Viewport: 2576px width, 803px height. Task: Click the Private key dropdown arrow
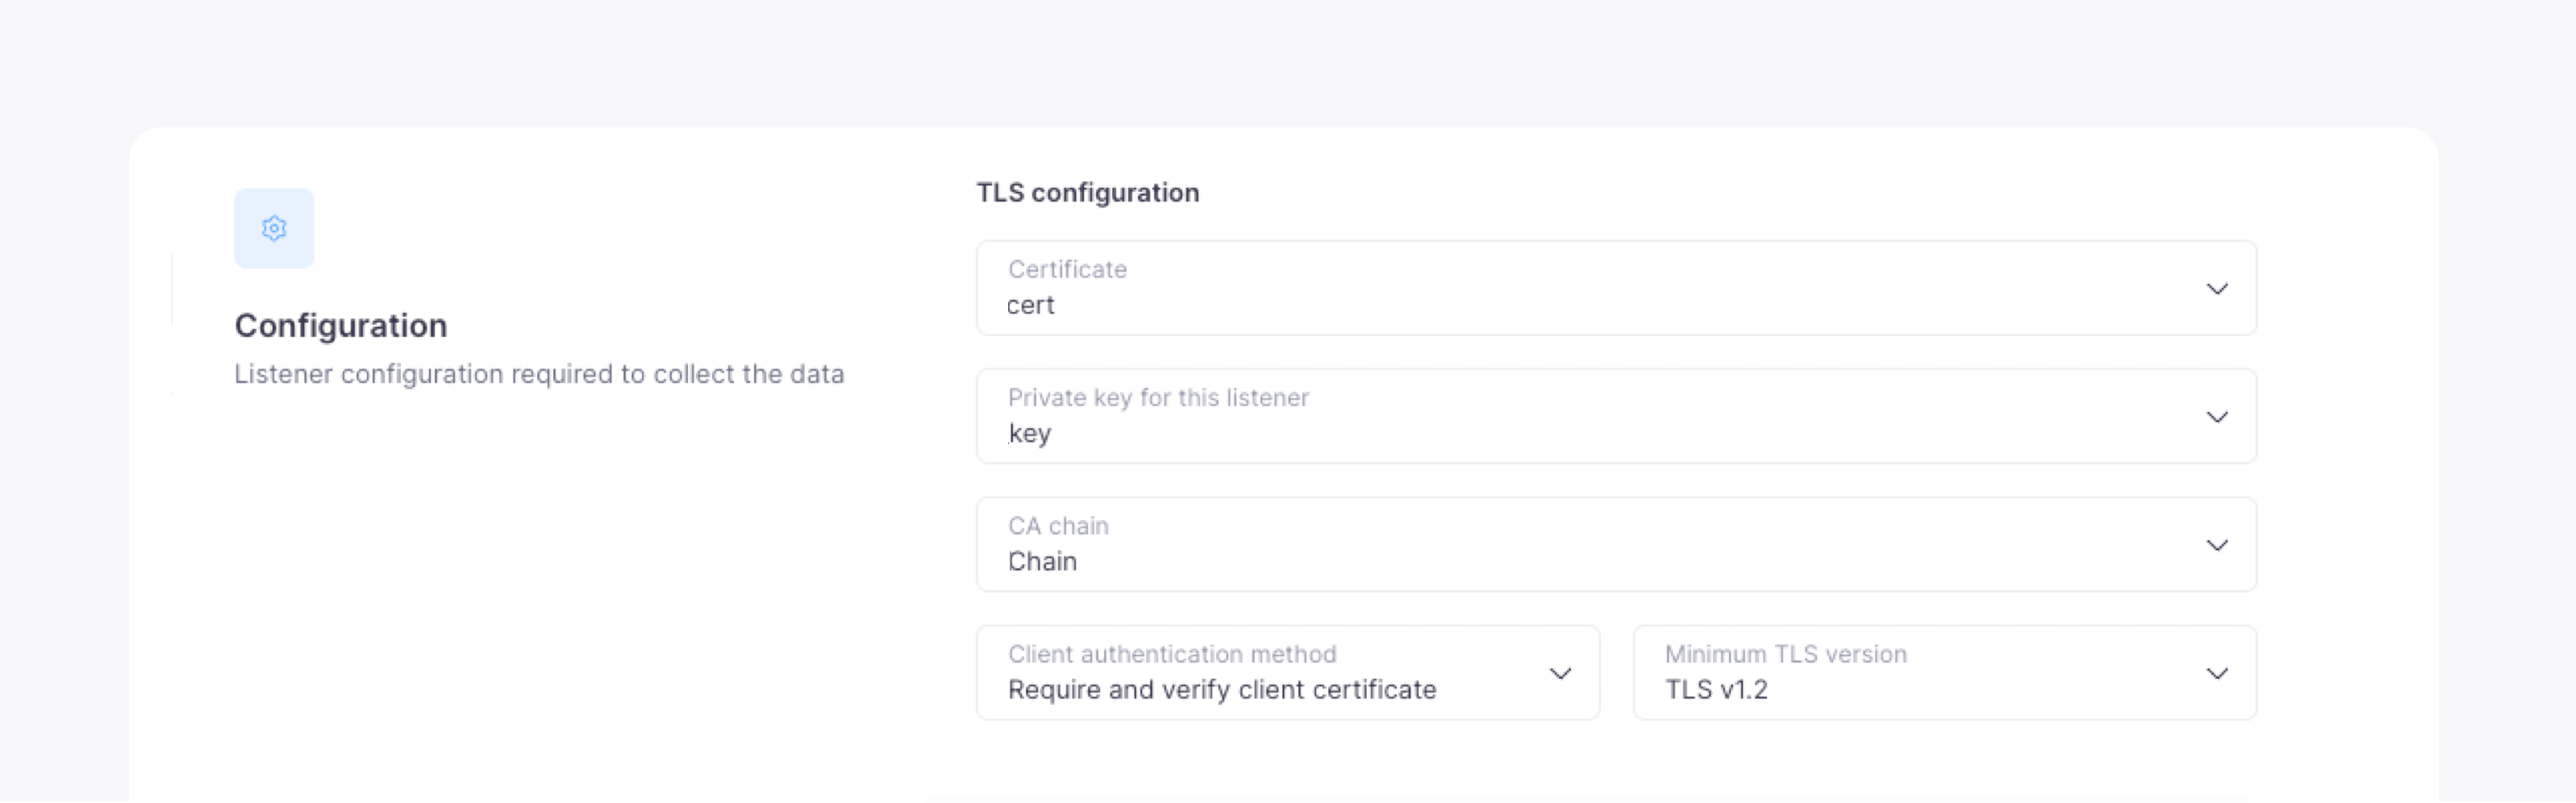2216,417
